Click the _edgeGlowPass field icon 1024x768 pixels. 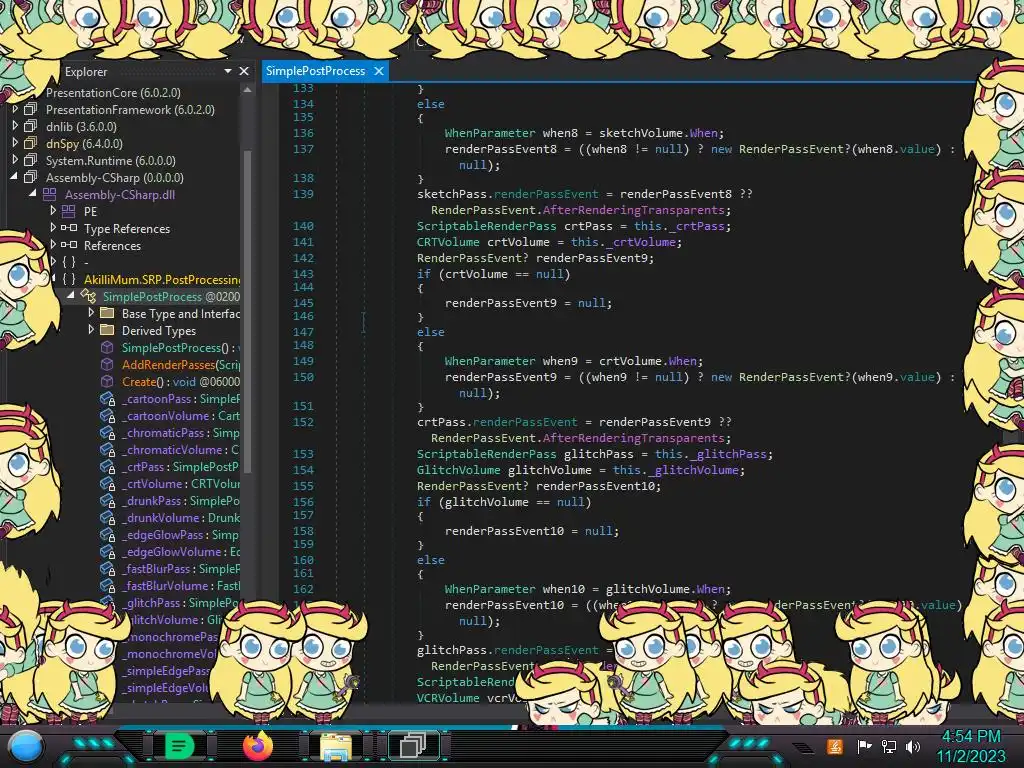pyautogui.click(x=108, y=535)
